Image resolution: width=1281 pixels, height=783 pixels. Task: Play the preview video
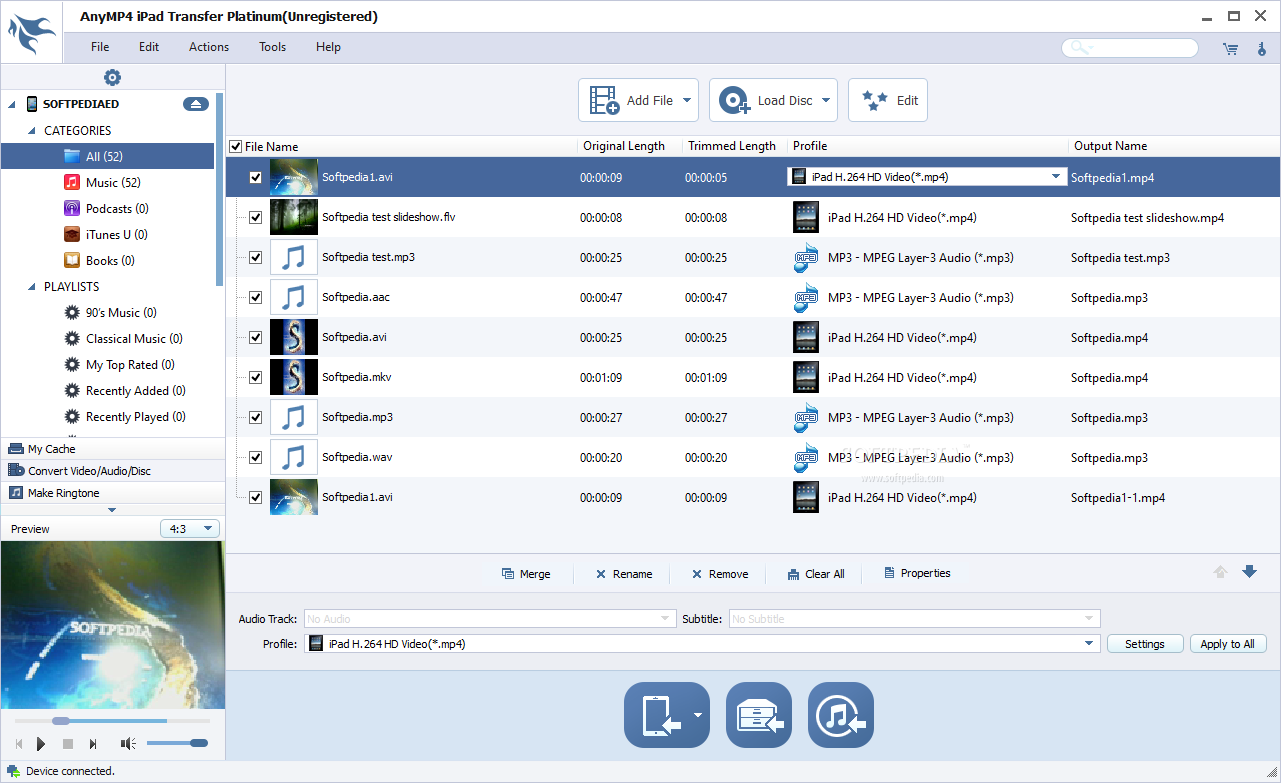pos(41,743)
